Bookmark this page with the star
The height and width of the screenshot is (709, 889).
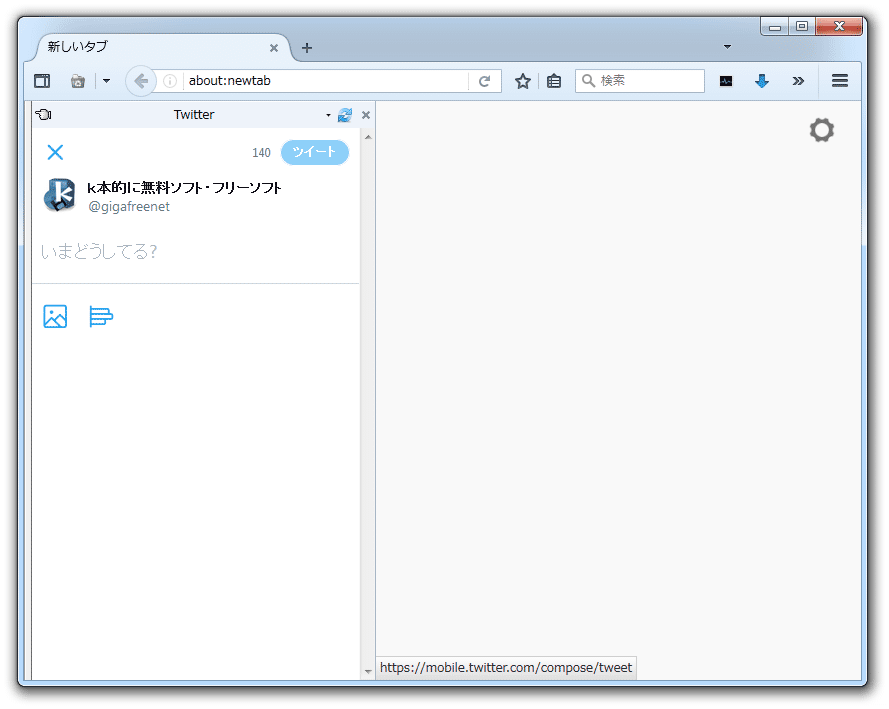coord(523,81)
